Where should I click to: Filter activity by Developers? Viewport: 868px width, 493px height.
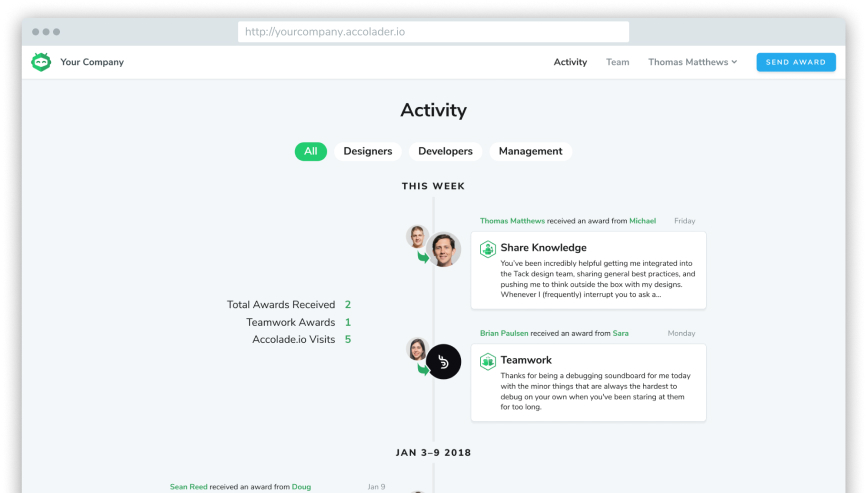(x=446, y=151)
